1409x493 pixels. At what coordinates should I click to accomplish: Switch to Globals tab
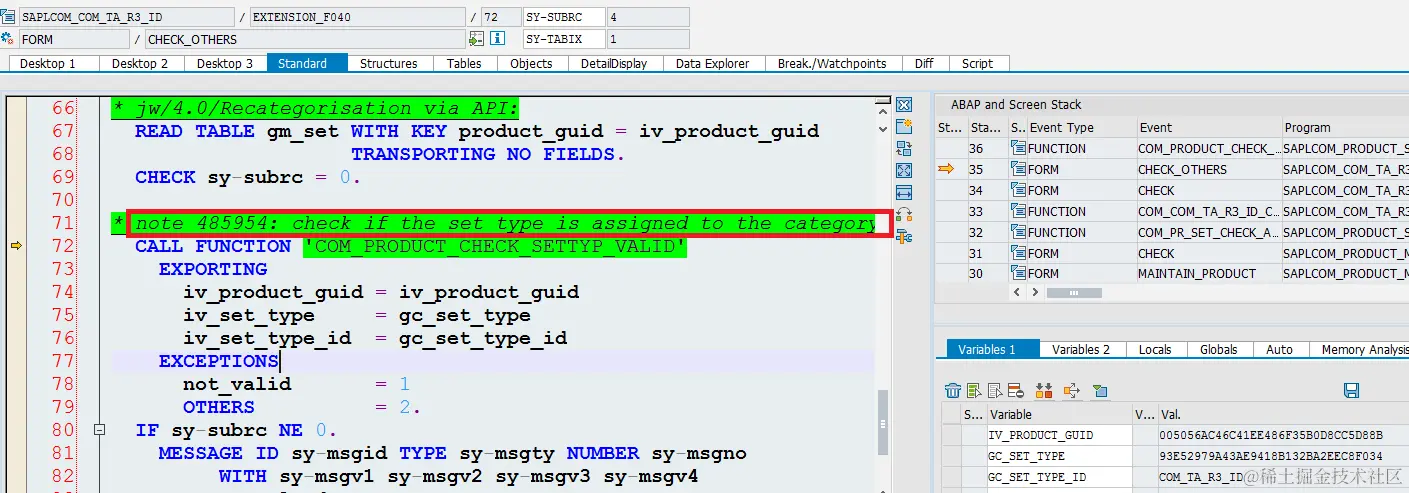coord(1219,349)
